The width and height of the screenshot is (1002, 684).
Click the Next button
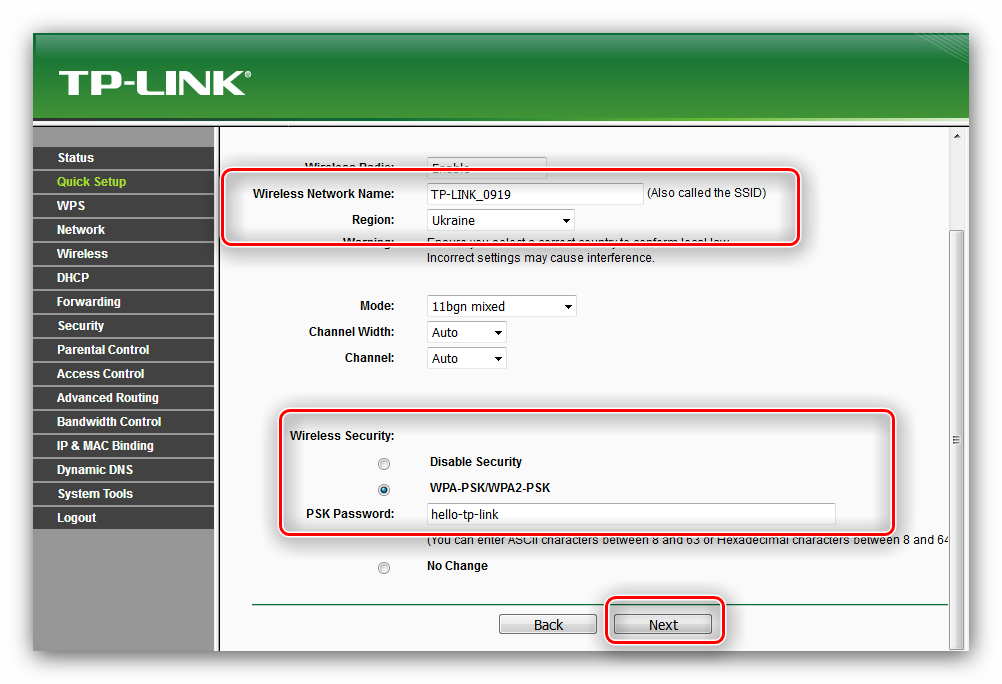click(x=663, y=625)
